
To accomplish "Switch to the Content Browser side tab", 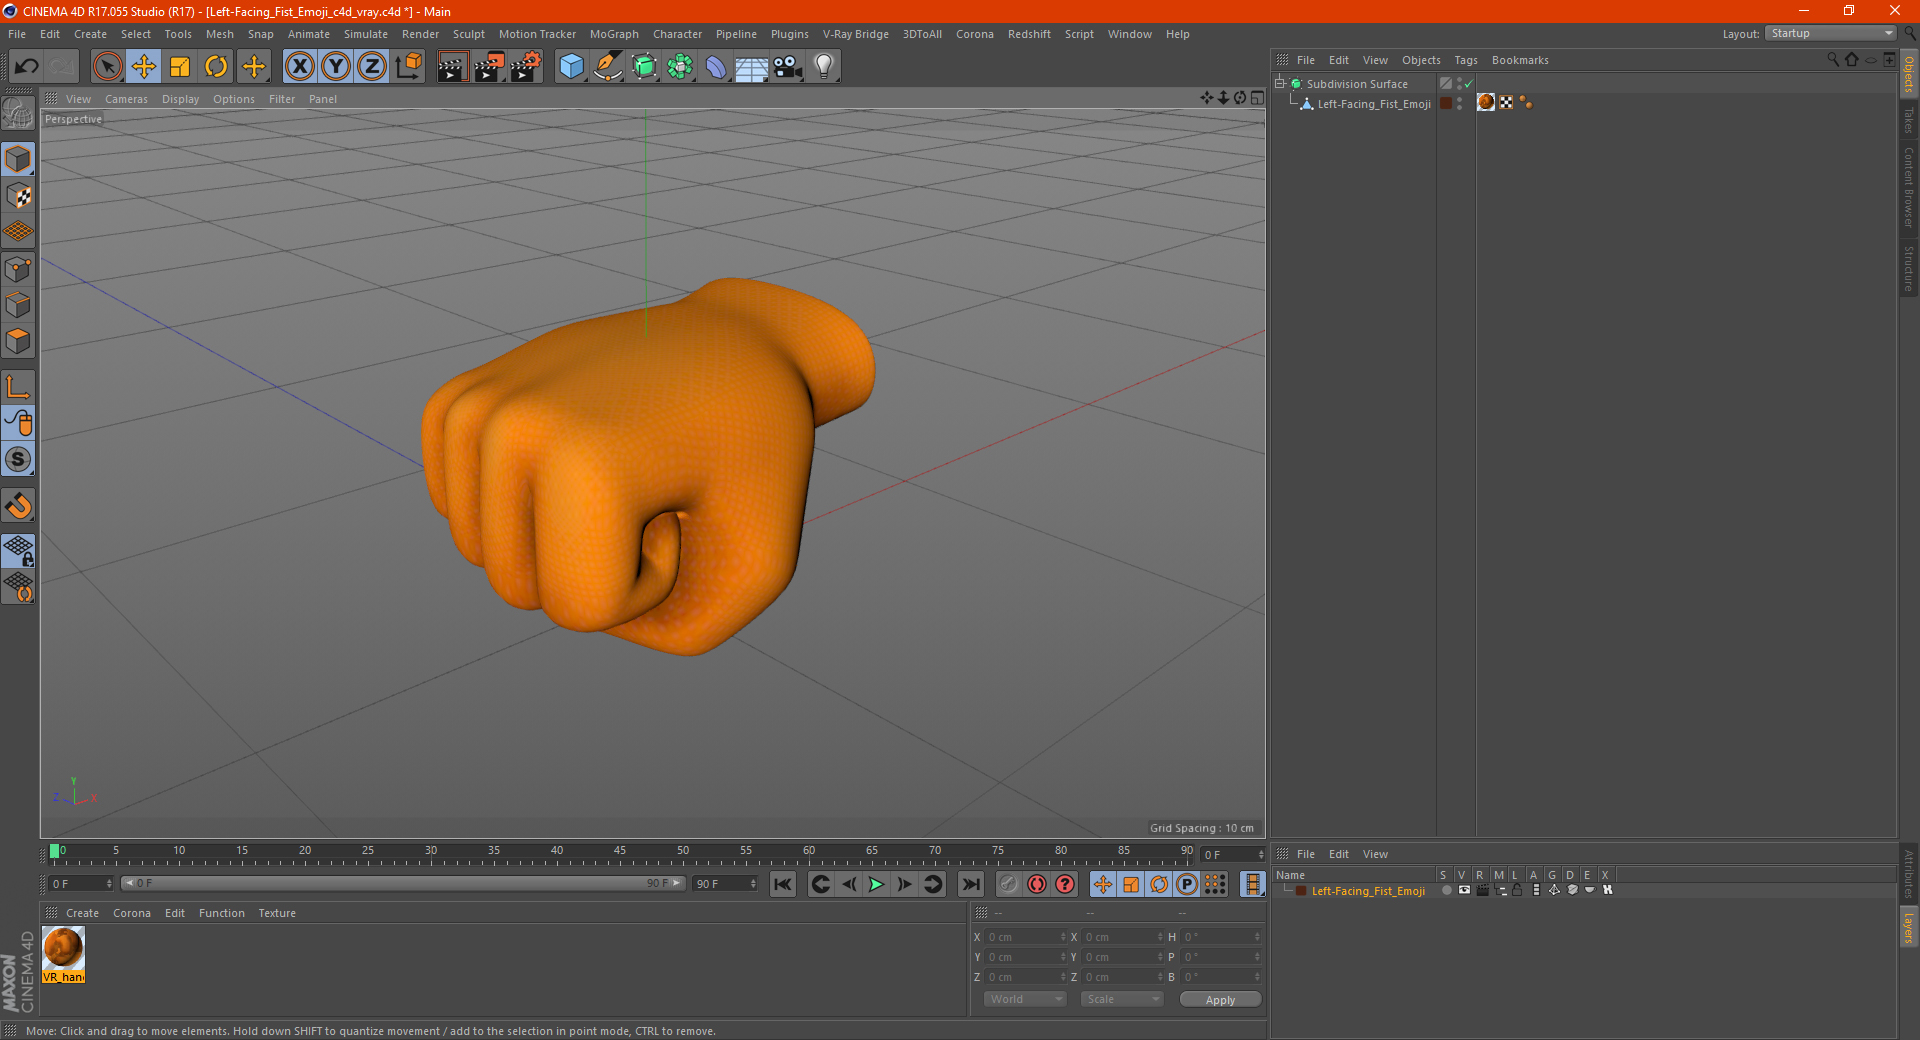I will [x=1909, y=187].
